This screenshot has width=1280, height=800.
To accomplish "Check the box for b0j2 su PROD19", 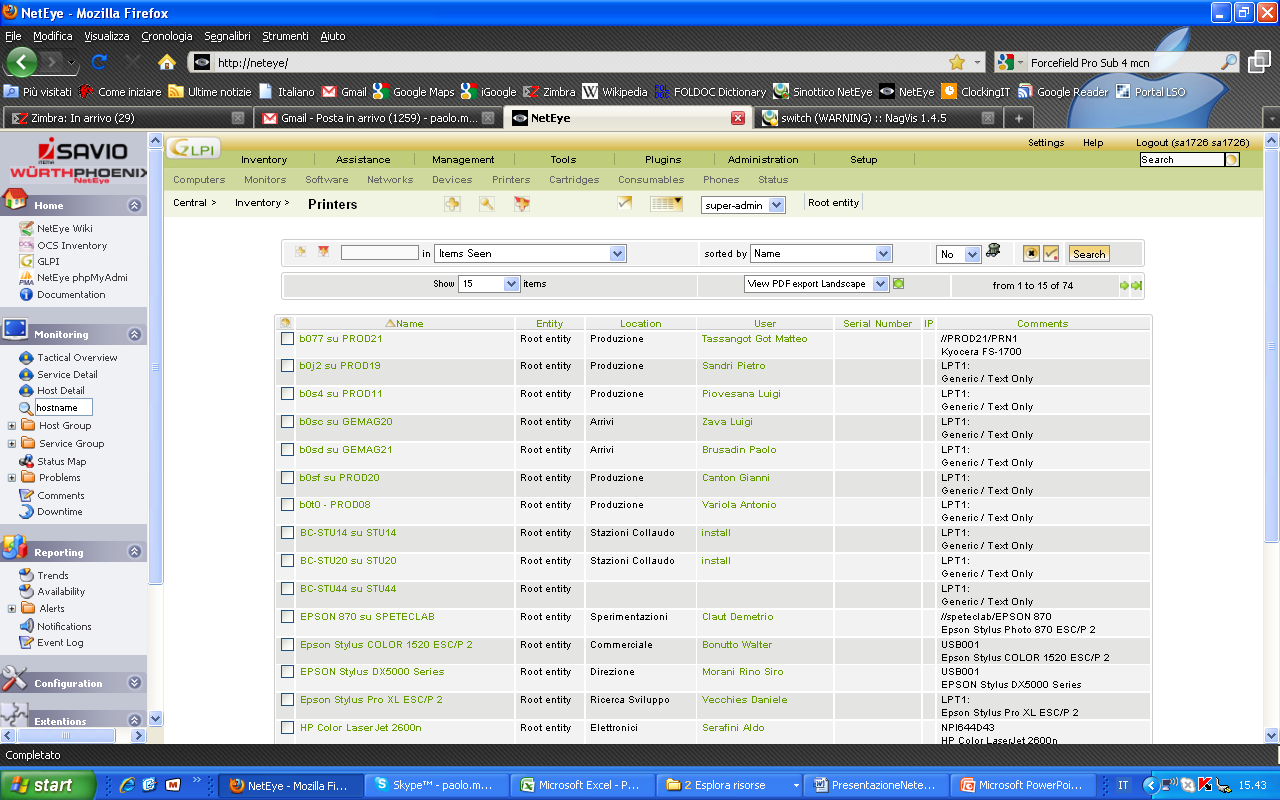I will click(x=288, y=366).
